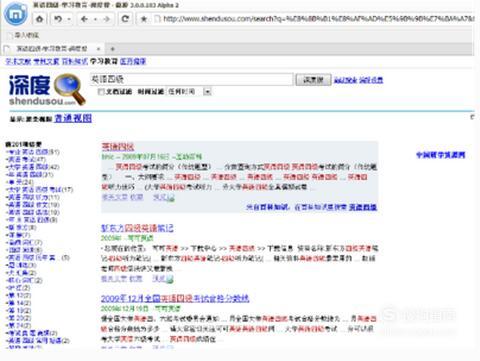The height and width of the screenshot is (361, 480).
Task: Bookmark this page using the star icon
Action: (144, 19)
